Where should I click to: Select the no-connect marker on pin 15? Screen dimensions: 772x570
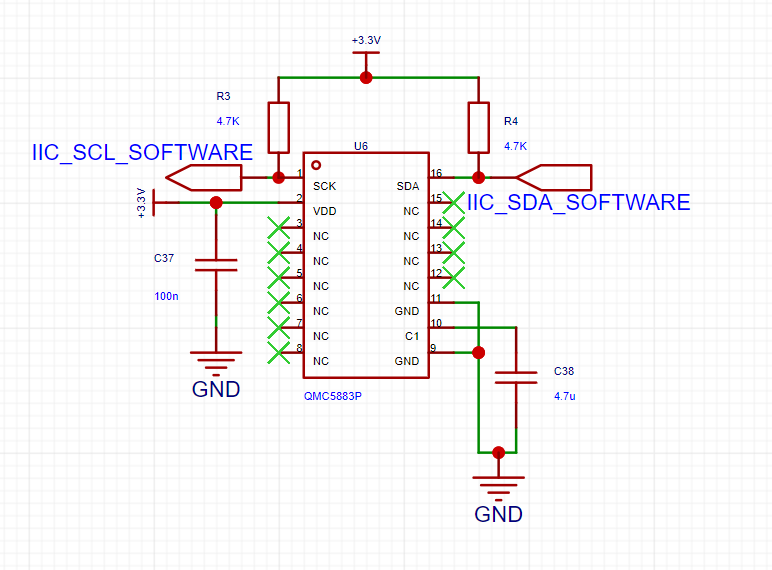(453, 202)
